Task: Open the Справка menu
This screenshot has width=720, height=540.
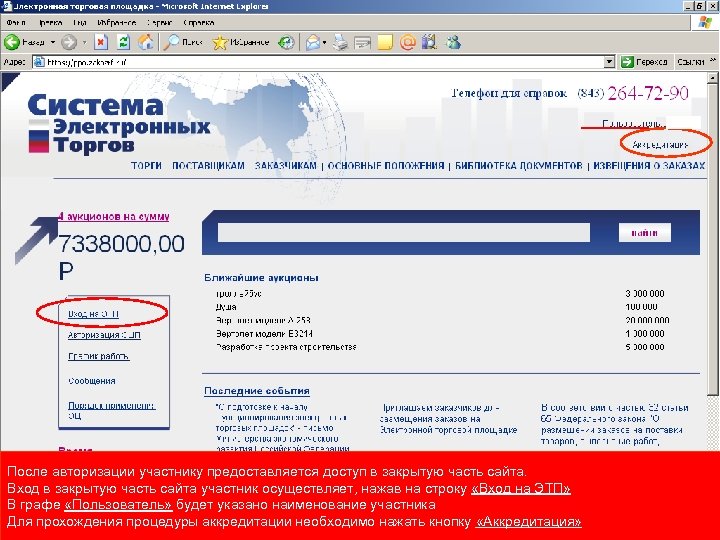Action: [x=198, y=22]
